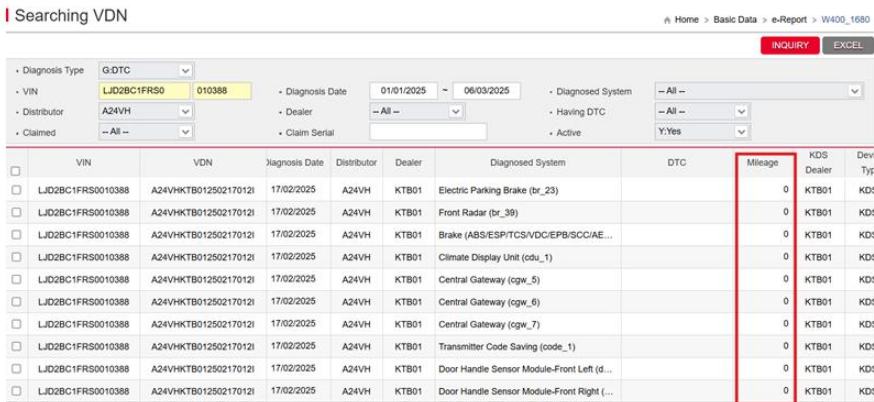The image size is (874, 402).
Task: Click Diagnosis Date start field 01/01/2025
Action: coord(404,91)
